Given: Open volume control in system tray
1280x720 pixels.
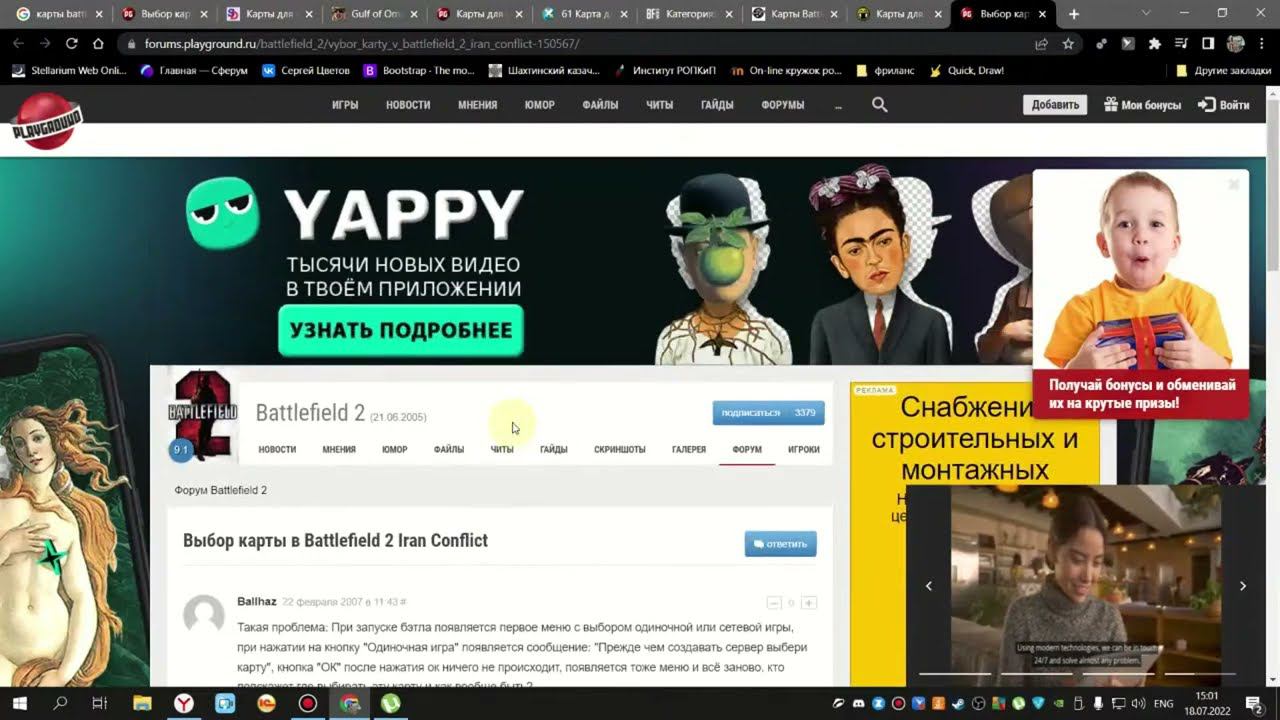Looking at the screenshot, I should pos(1138,704).
